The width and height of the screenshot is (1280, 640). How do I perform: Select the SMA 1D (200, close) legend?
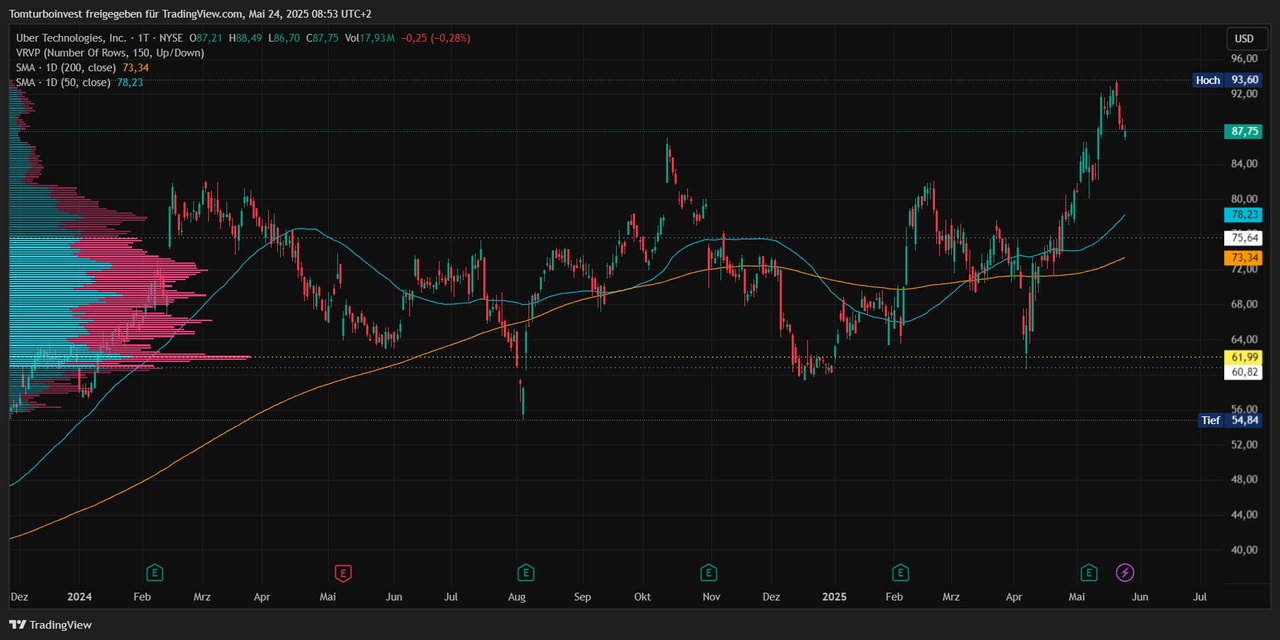coord(66,67)
